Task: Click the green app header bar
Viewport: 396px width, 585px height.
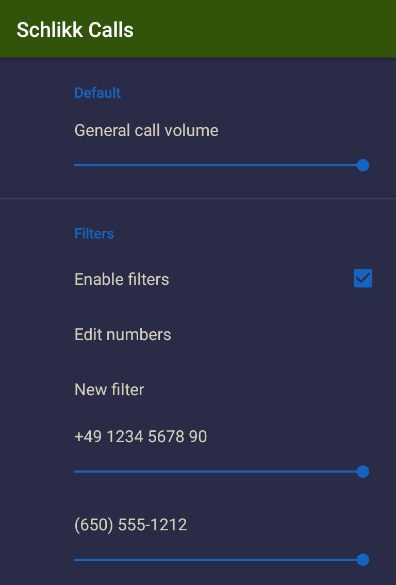Action: pyautogui.click(x=198, y=29)
